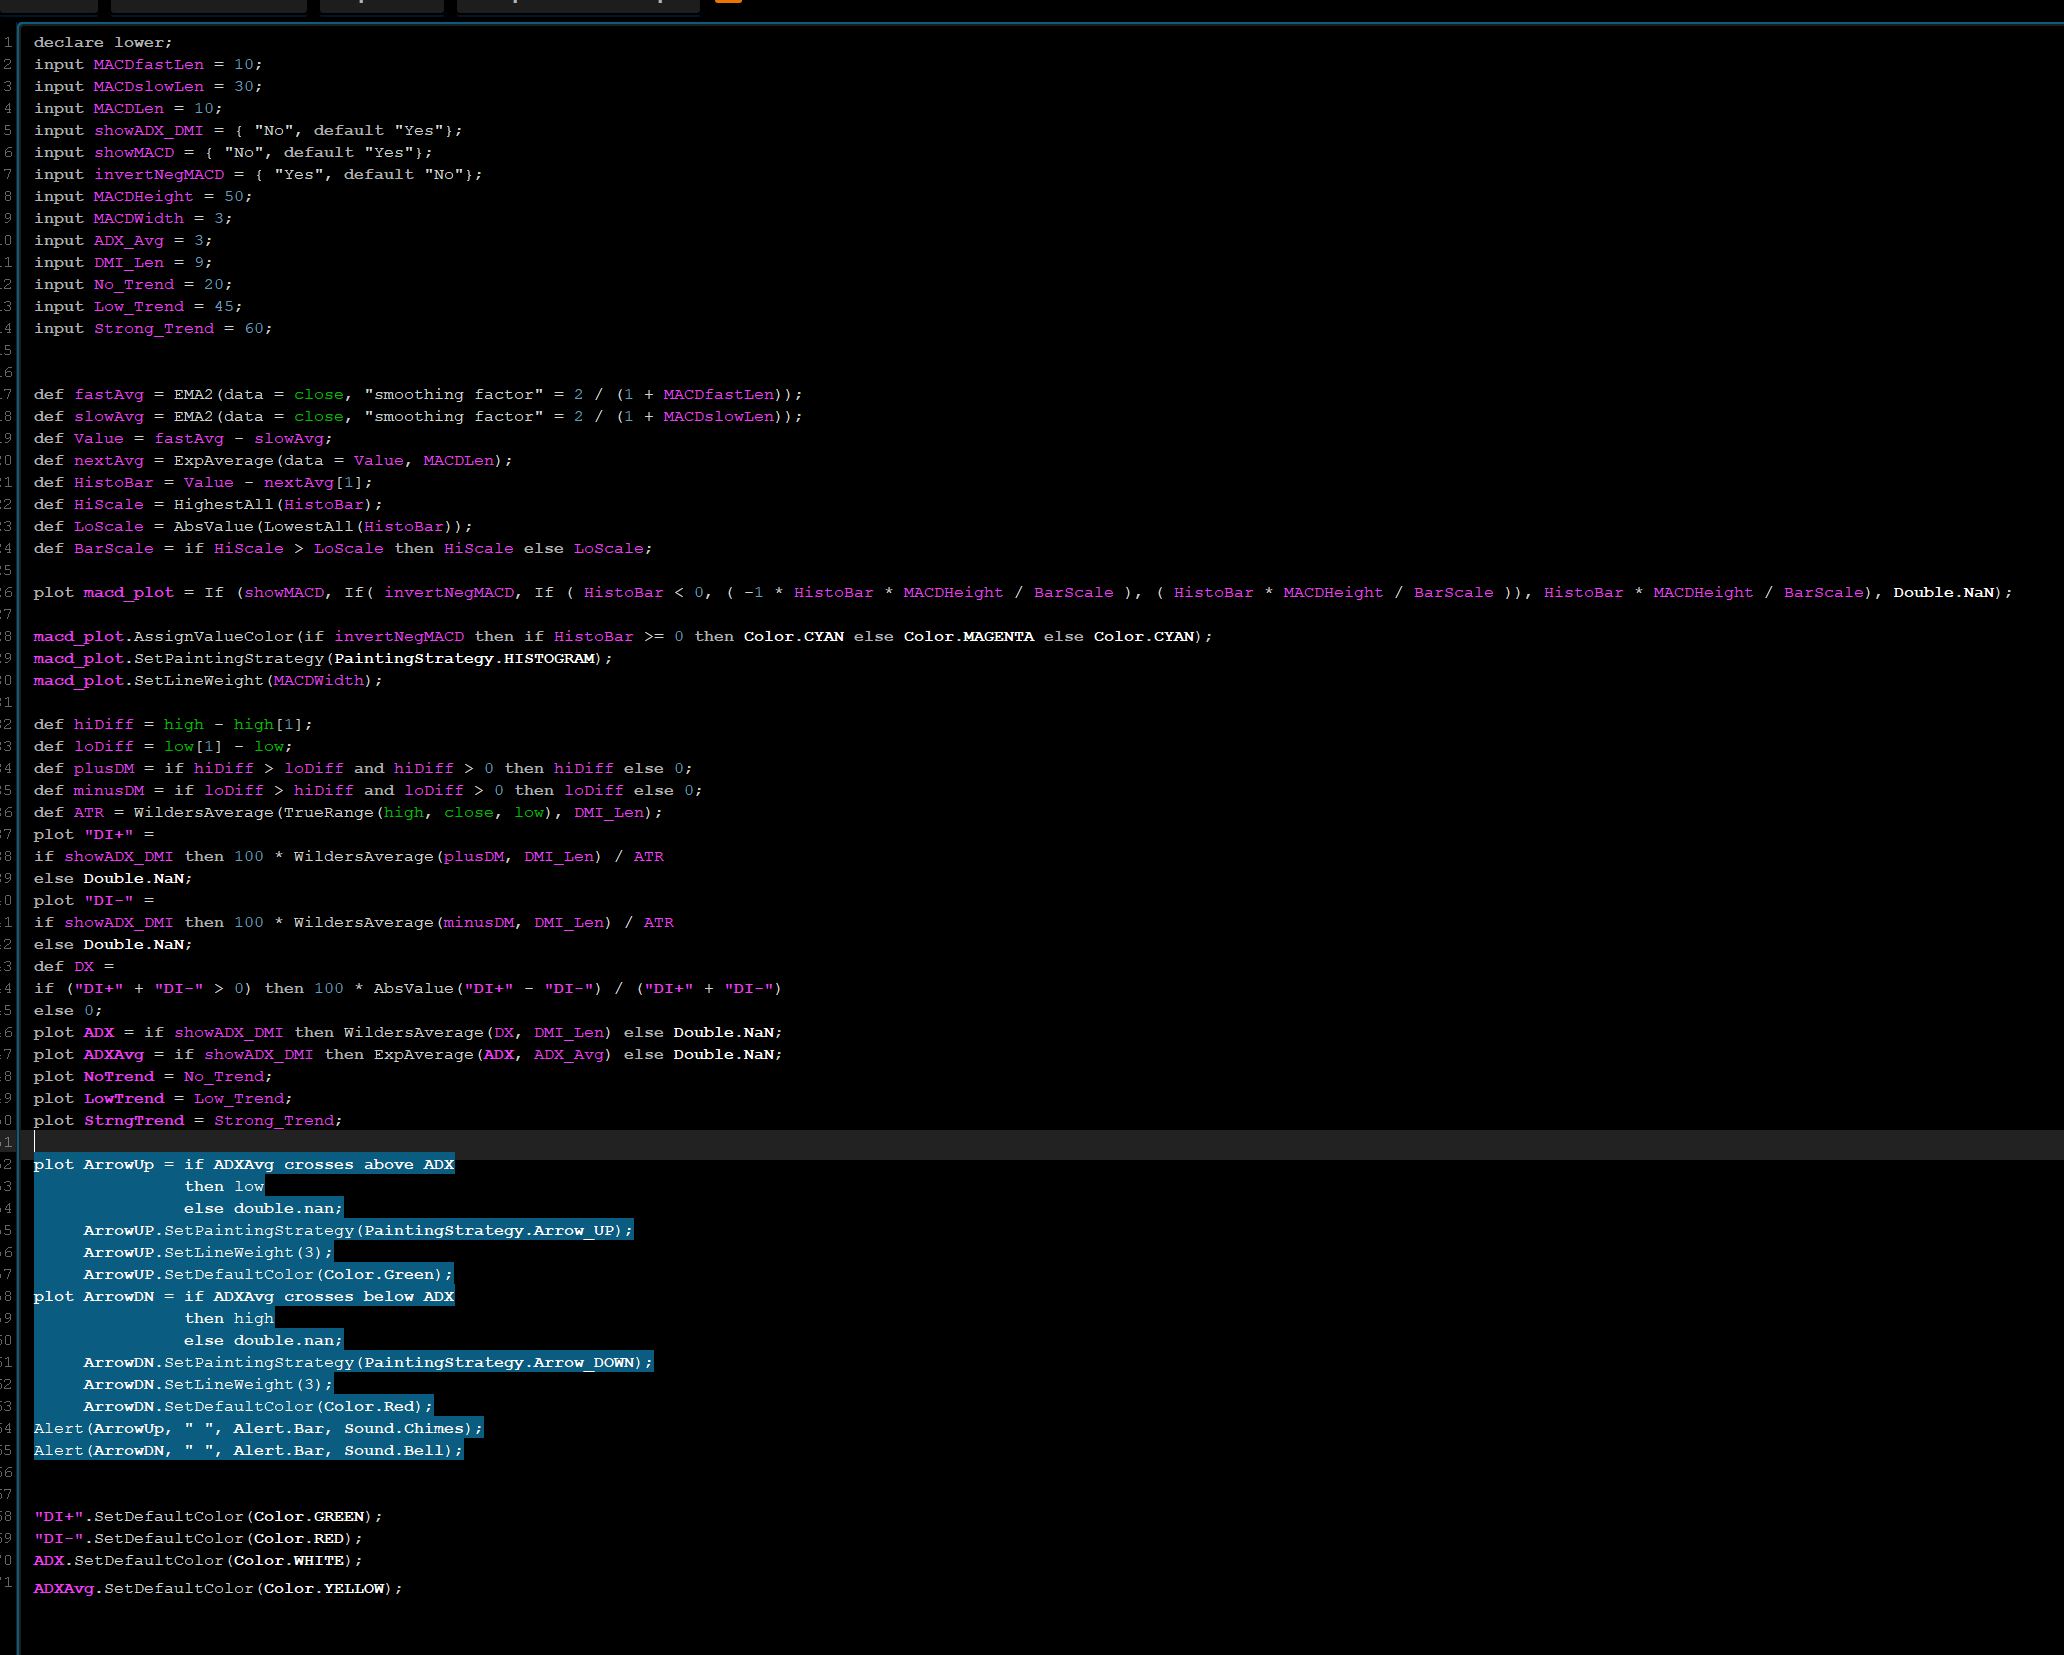This screenshot has width=2064, height=1655.
Task: Place cursor on "plot NoTrend = No_Trend;"
Action: coord(153,1076)
